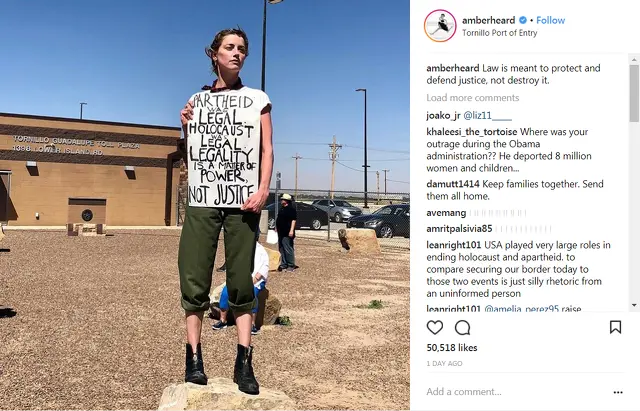Viewport: 640px width, 411px height.
Task: Save post with bookmark icon
Action: pyautogui.click(x=616, y=327)
